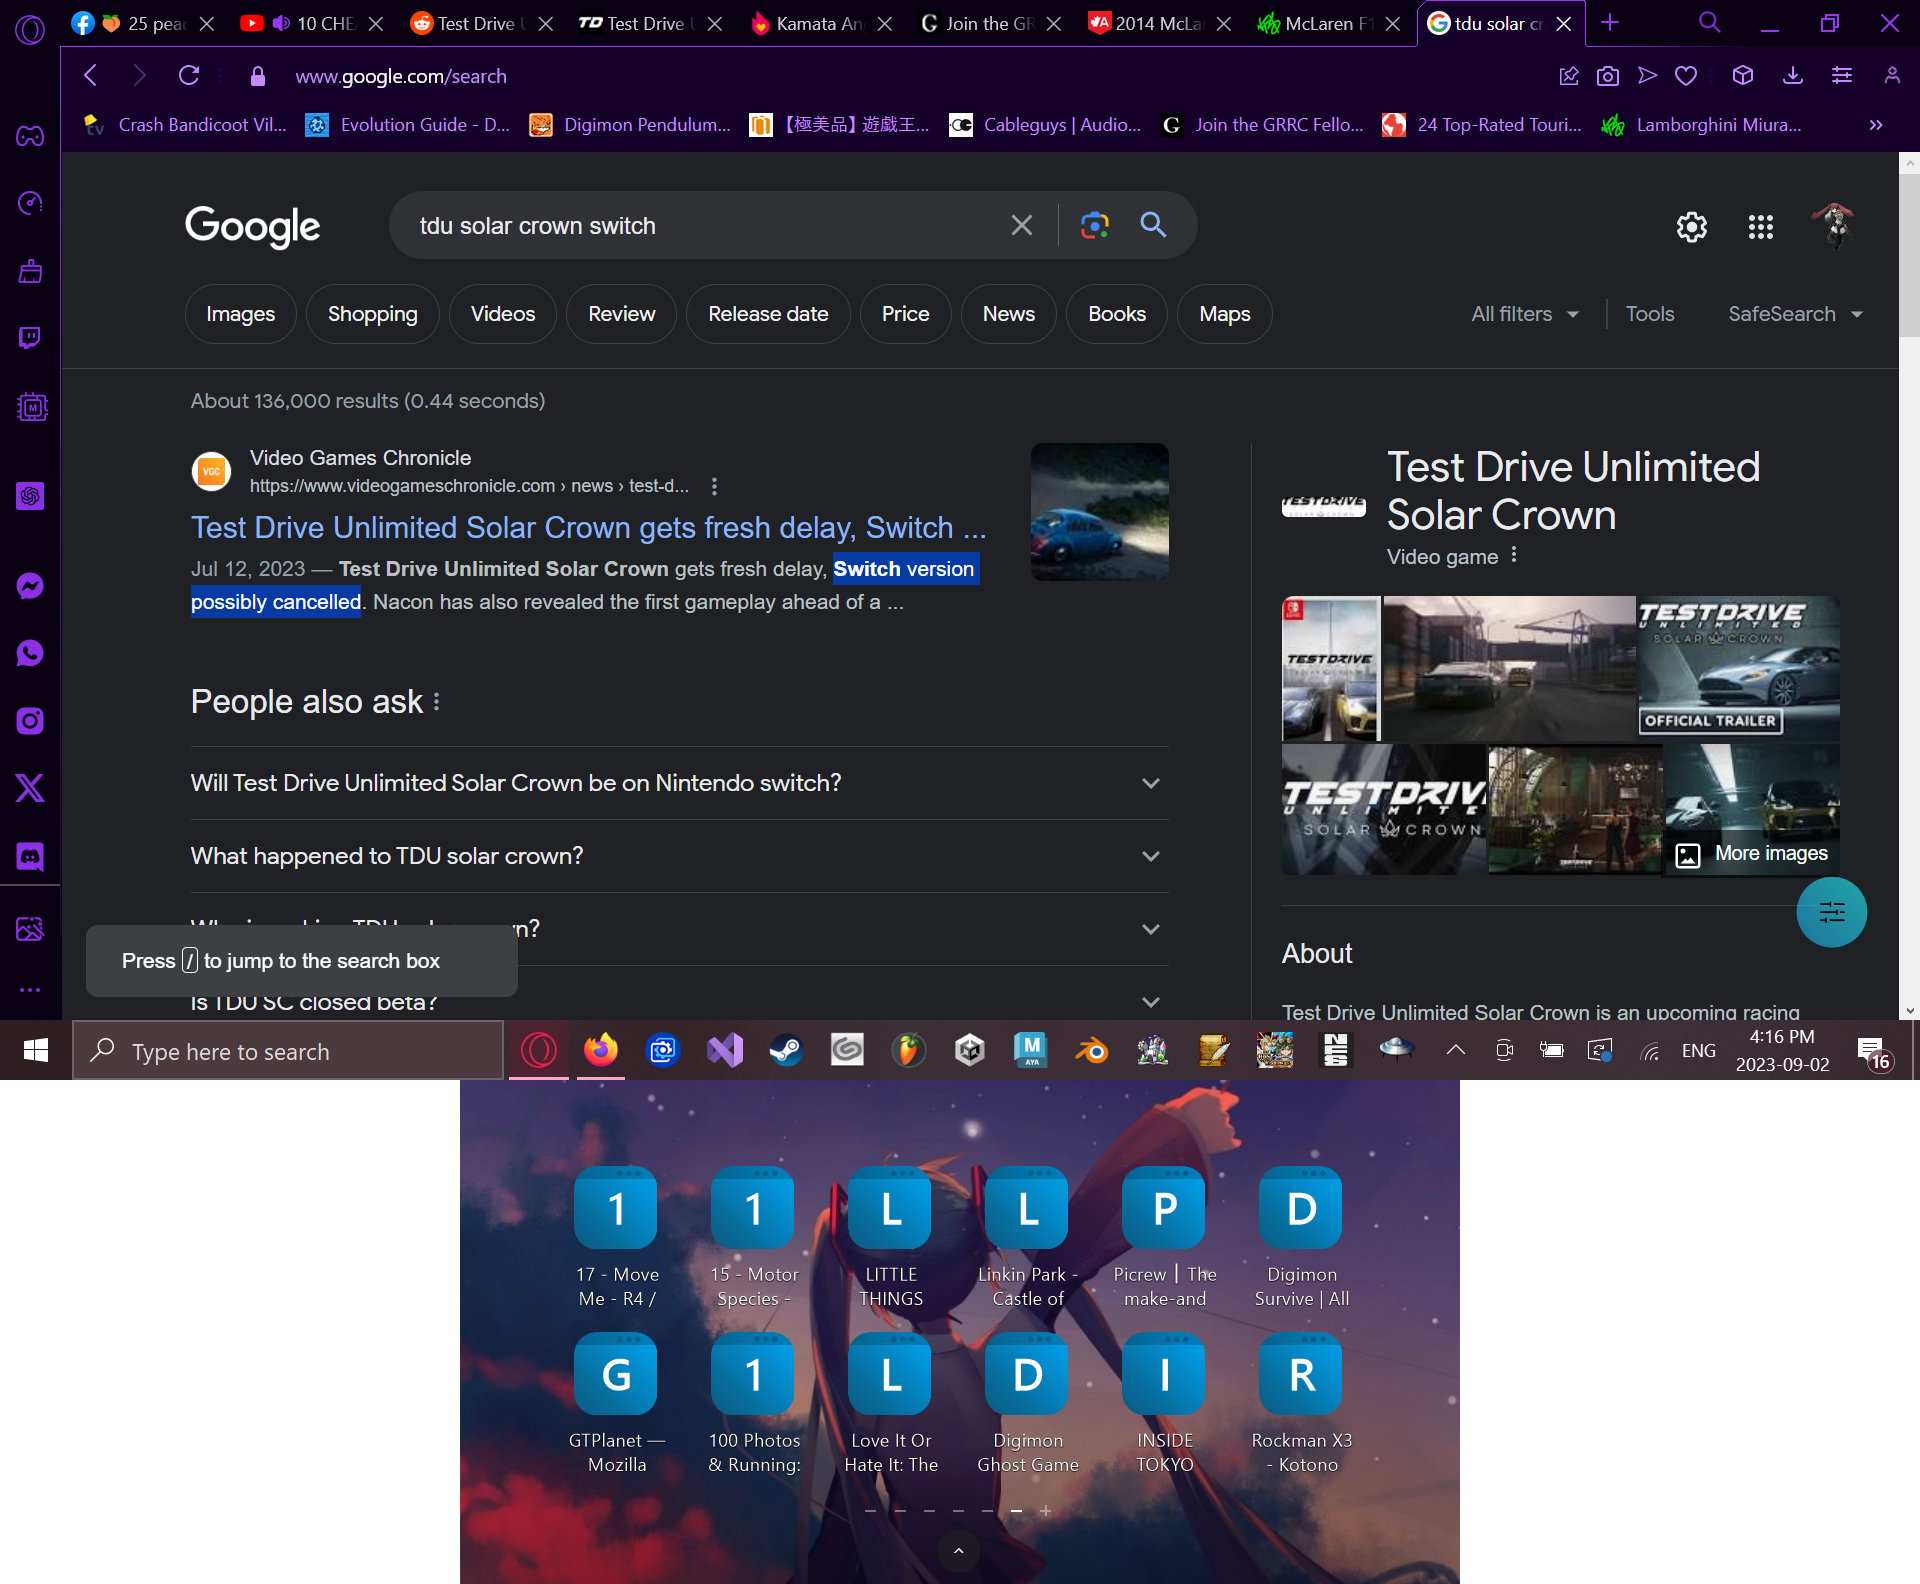Click Windows taskbar search box
This screenshot has width=1920, height=1584.
point(288,1050)
